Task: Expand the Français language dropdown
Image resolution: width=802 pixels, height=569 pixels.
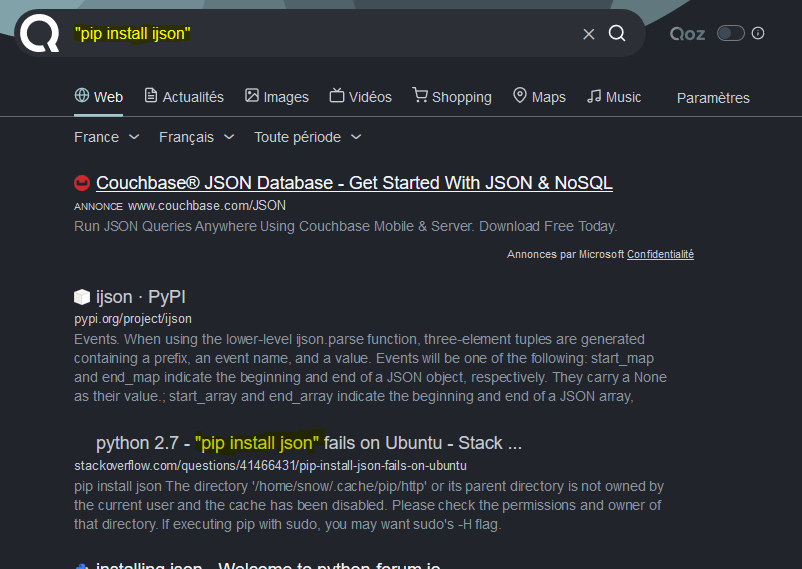Action: (196, 137)
